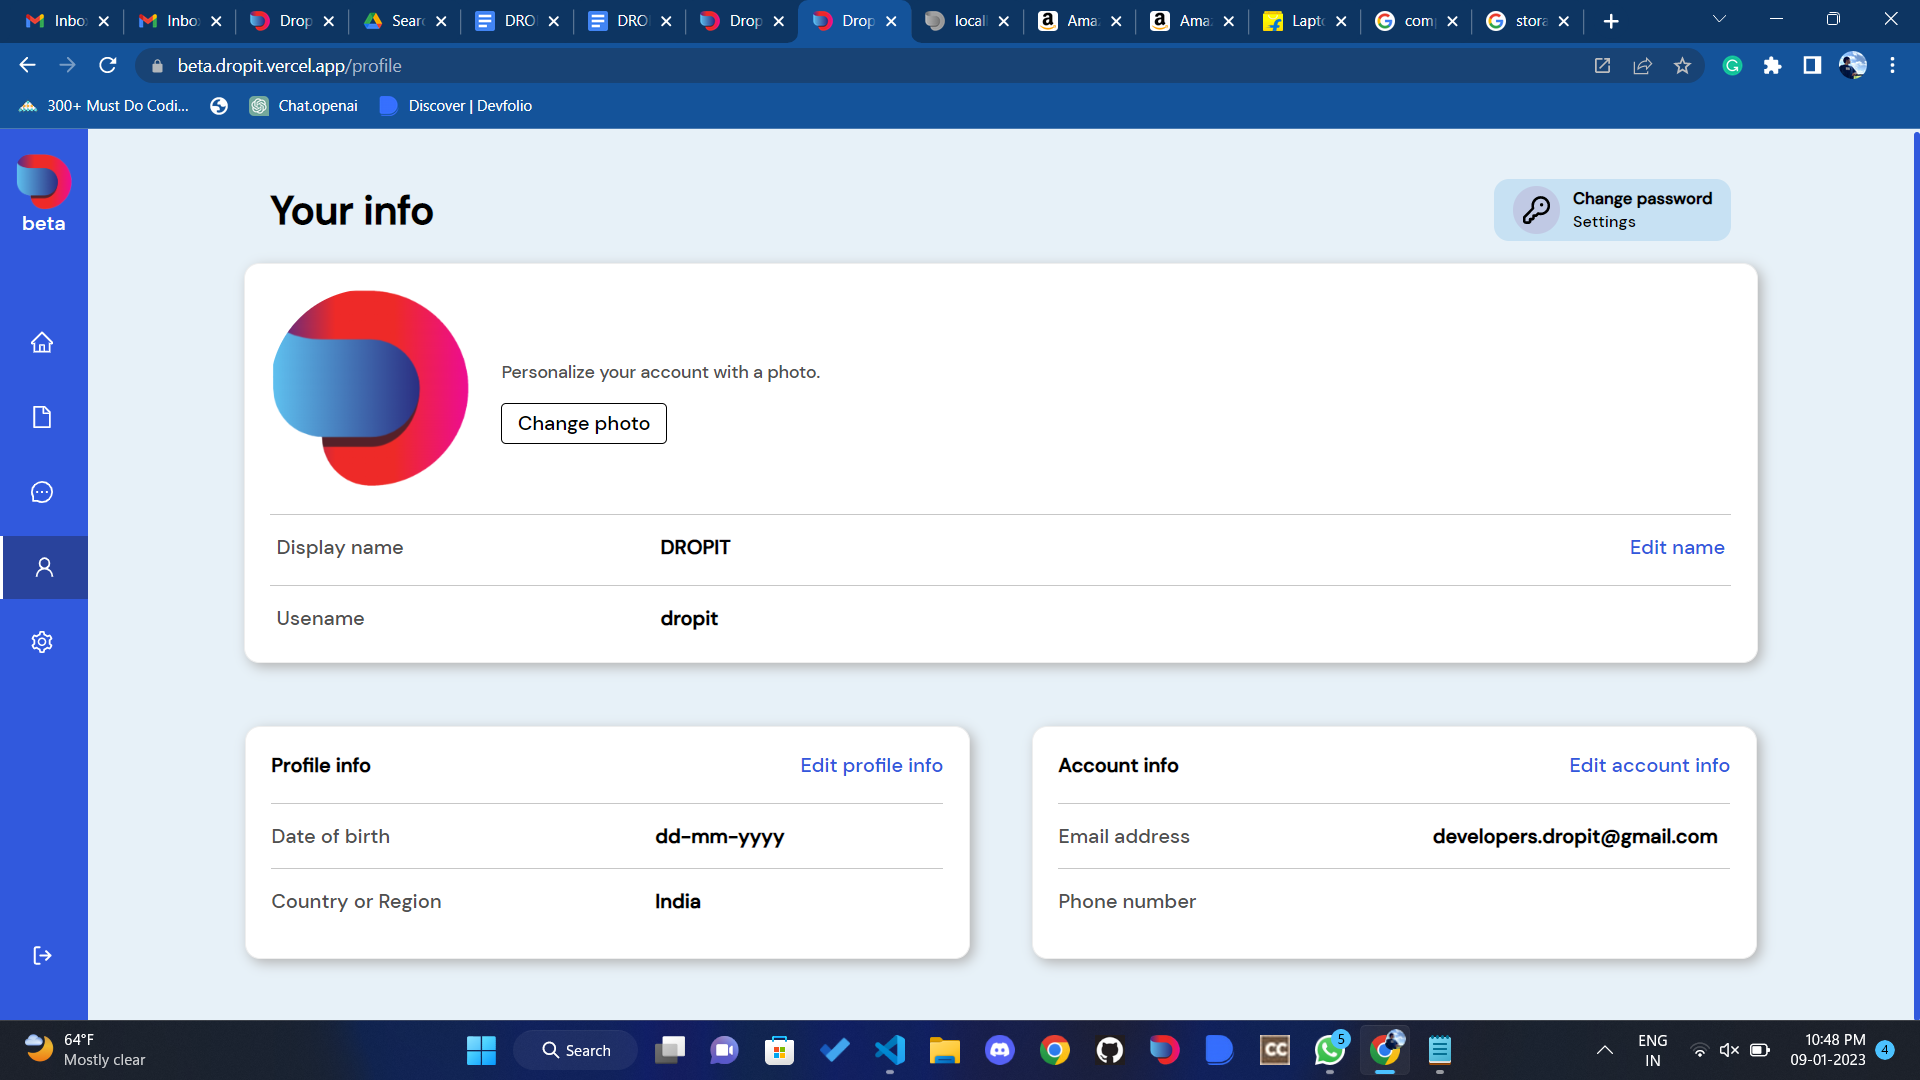Viewport: 1920px width, 1080px height.
Task: Show hidden system tray icons
Action: coord(1604,1050)
